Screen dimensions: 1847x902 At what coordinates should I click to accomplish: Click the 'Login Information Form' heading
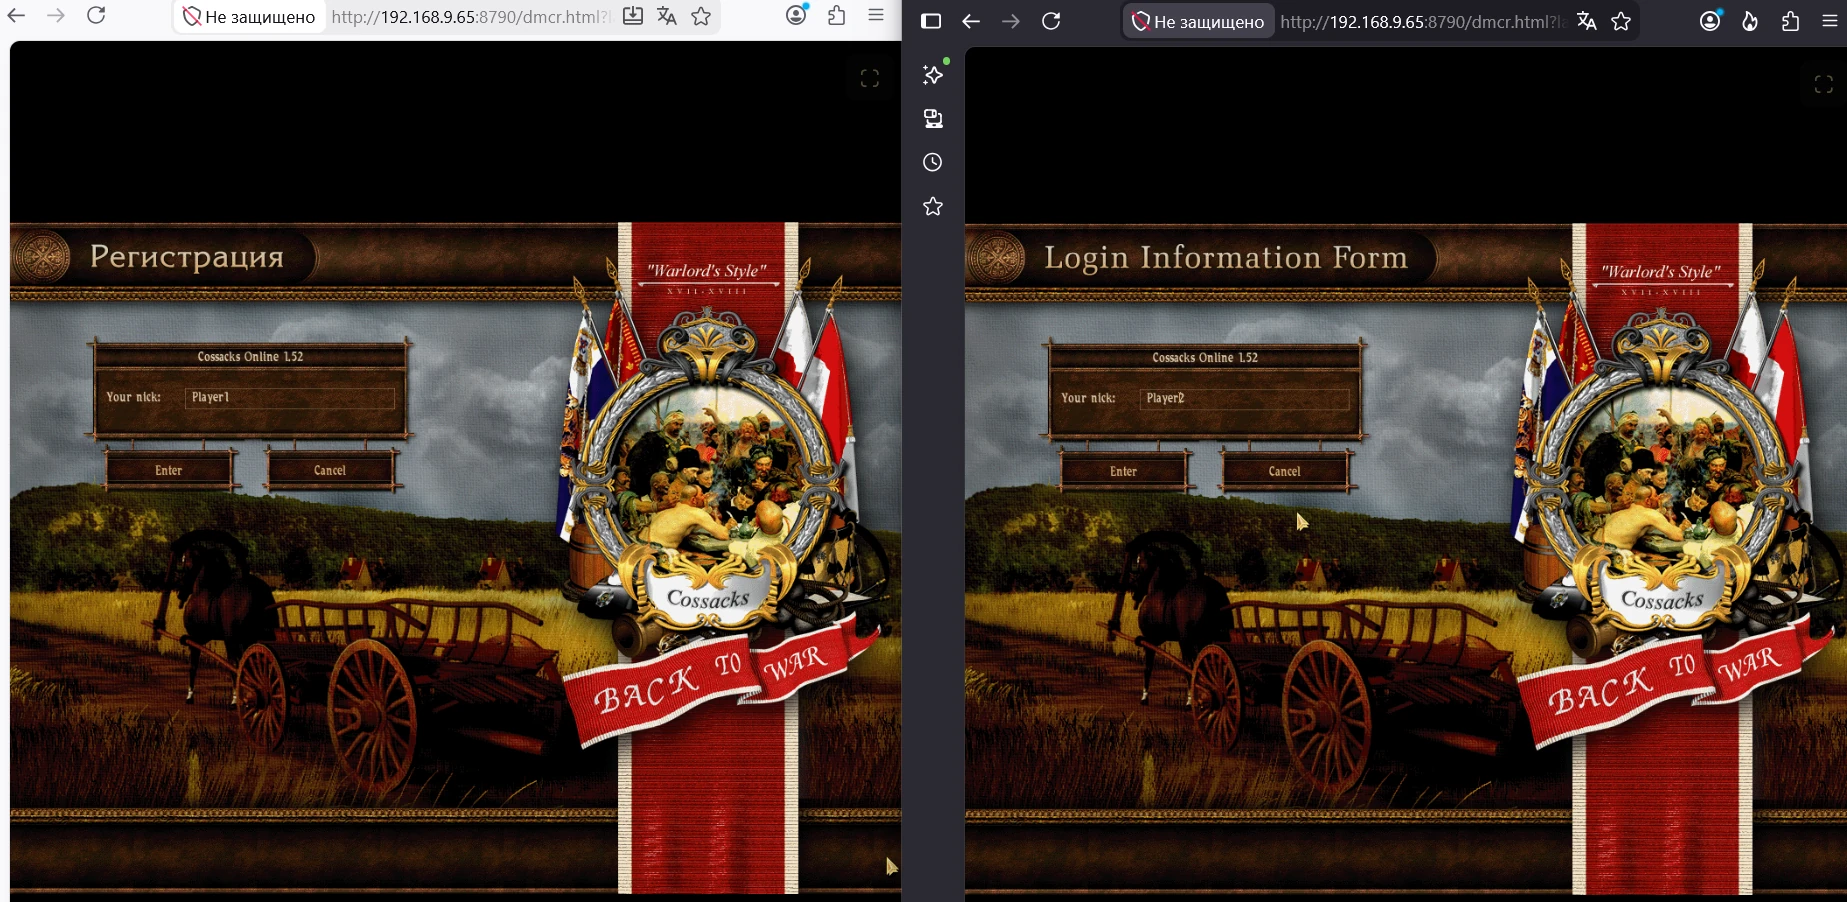1226,258
